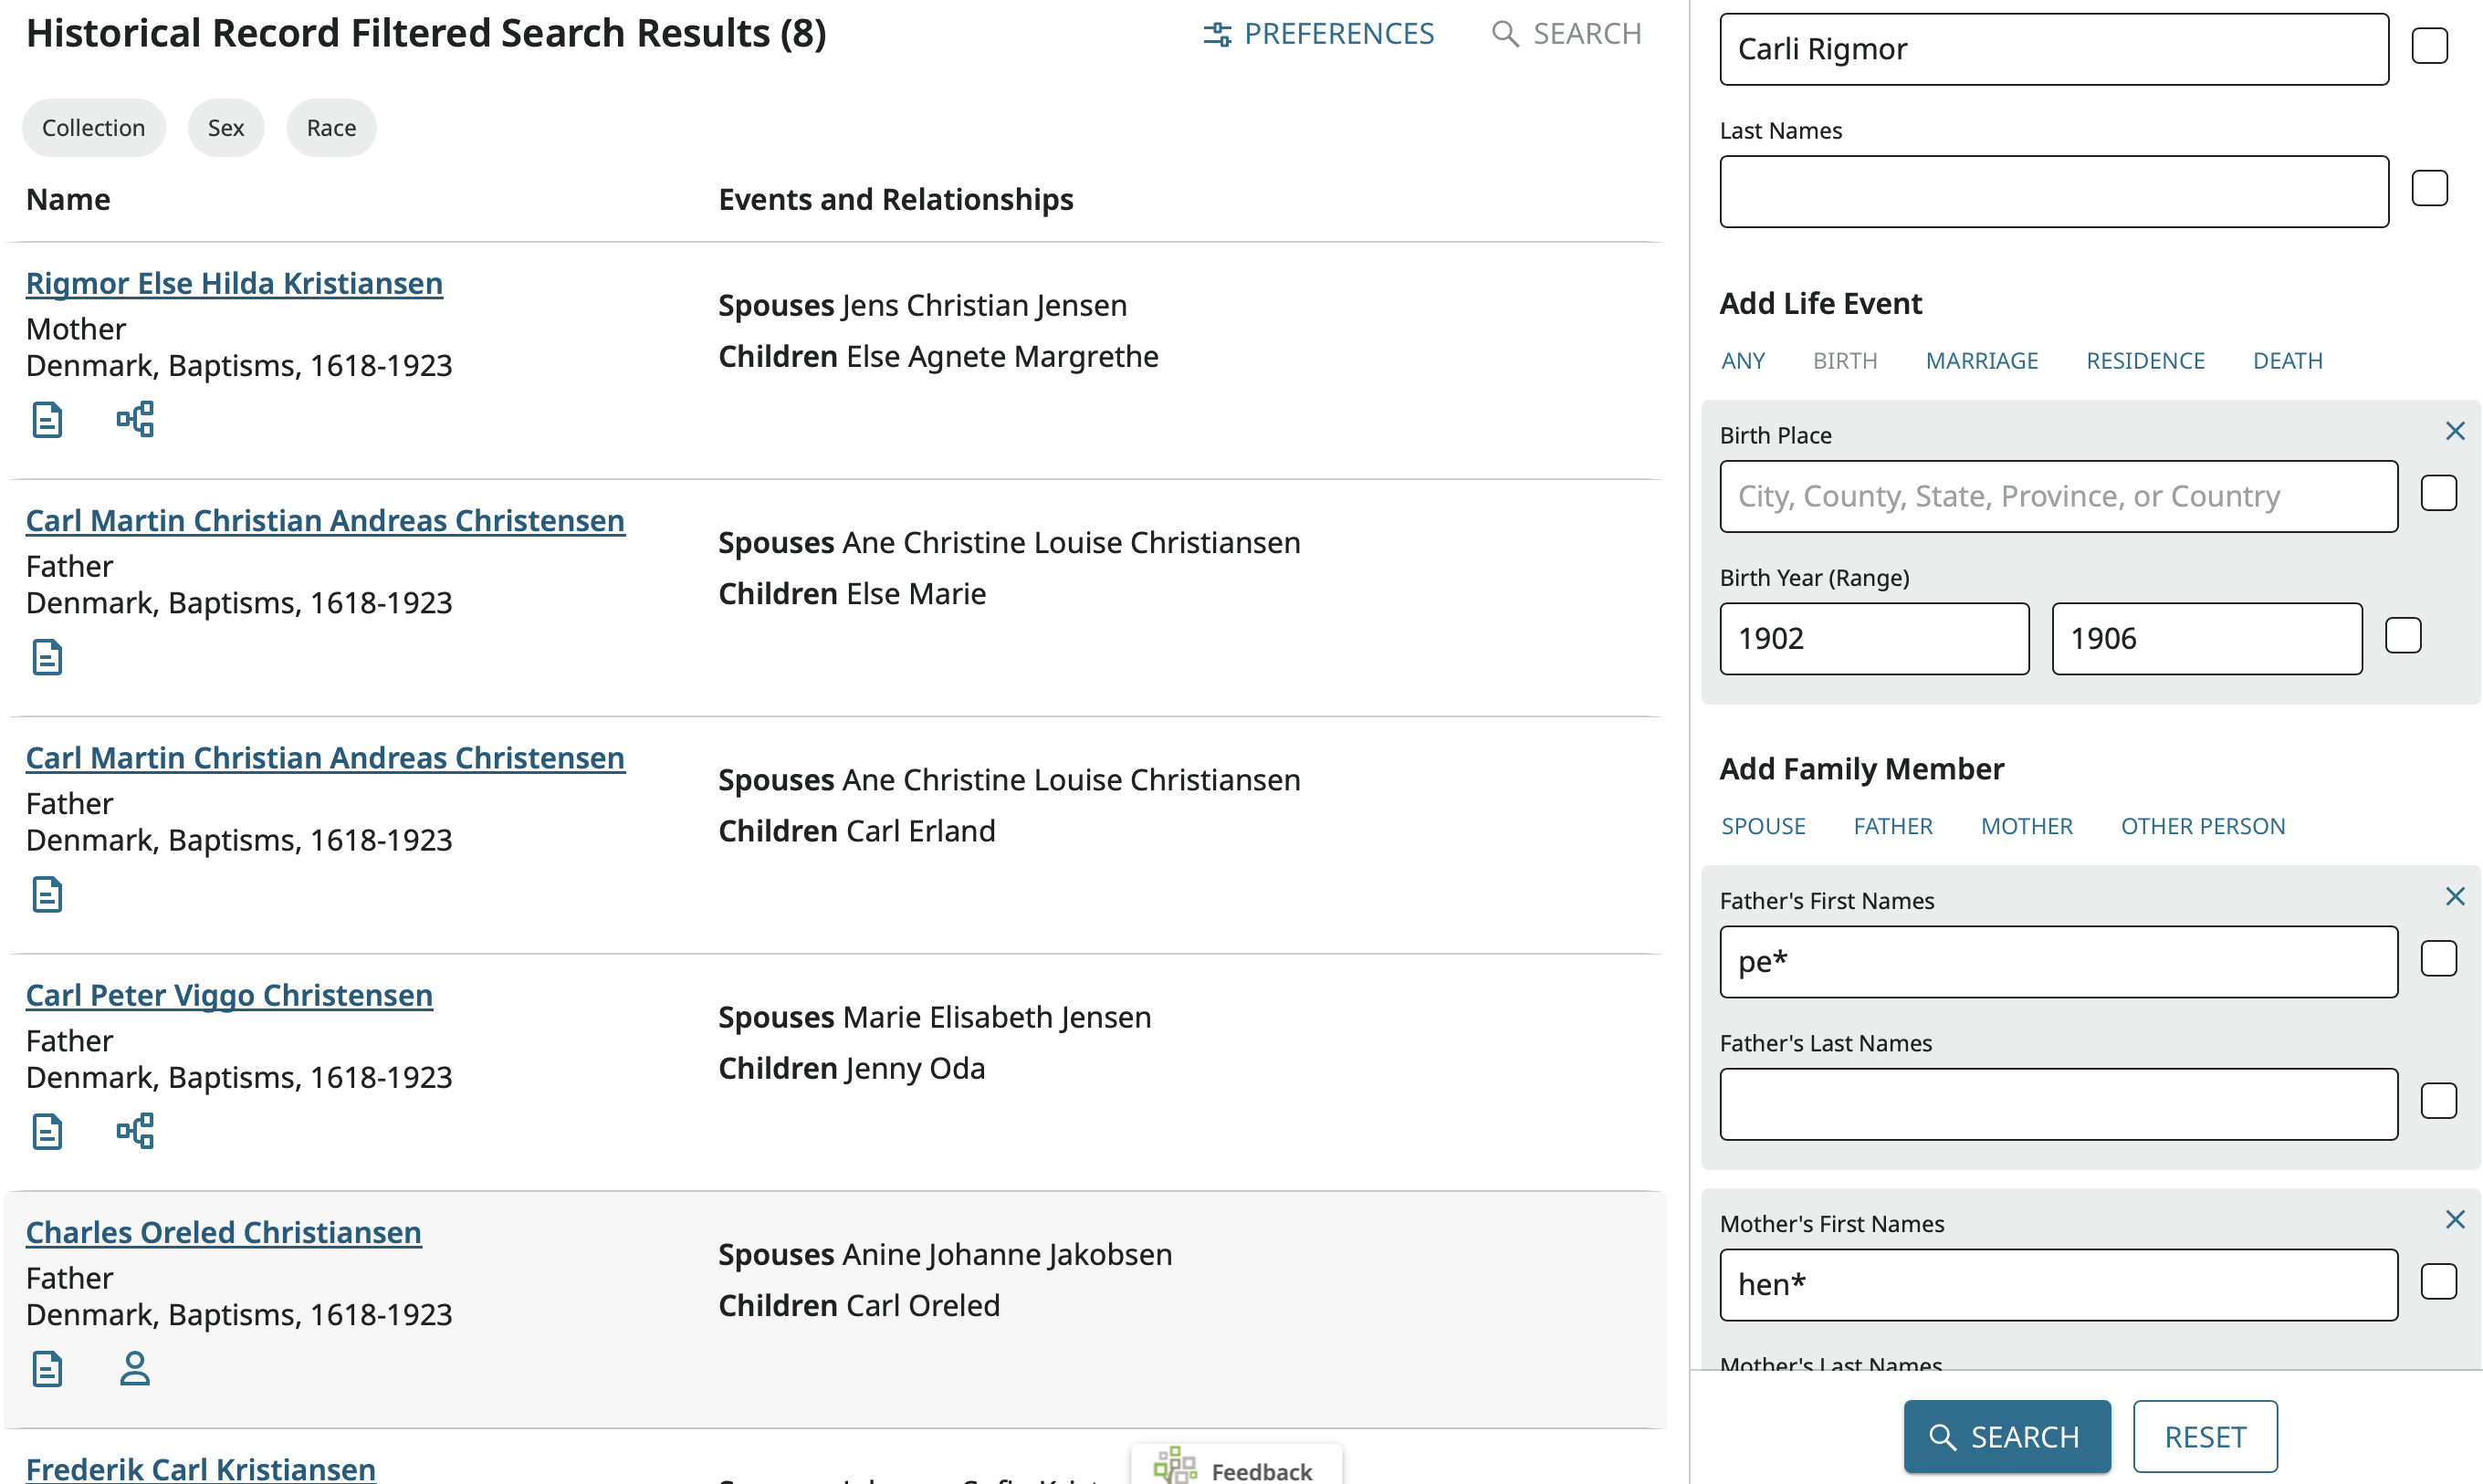The width and height of the screenshot is (2483, 1484).
Task: Click the tree icon below Carl Peter Viggo Christensen
Action: click(134, 1130)
